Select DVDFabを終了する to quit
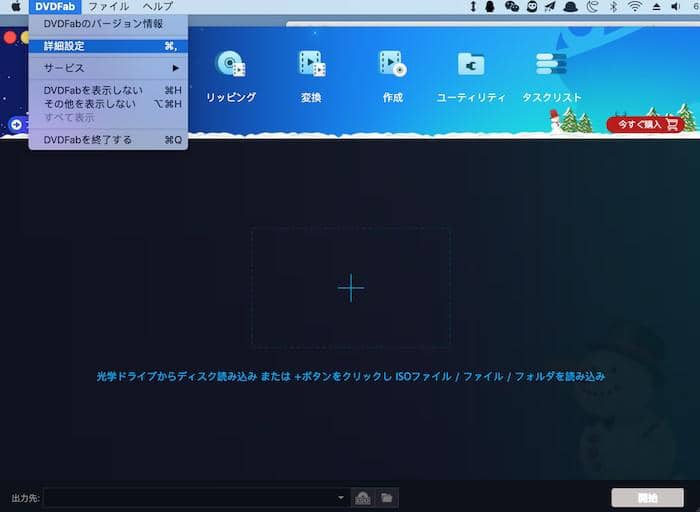The image size is (700, 512). click(108, 140)
